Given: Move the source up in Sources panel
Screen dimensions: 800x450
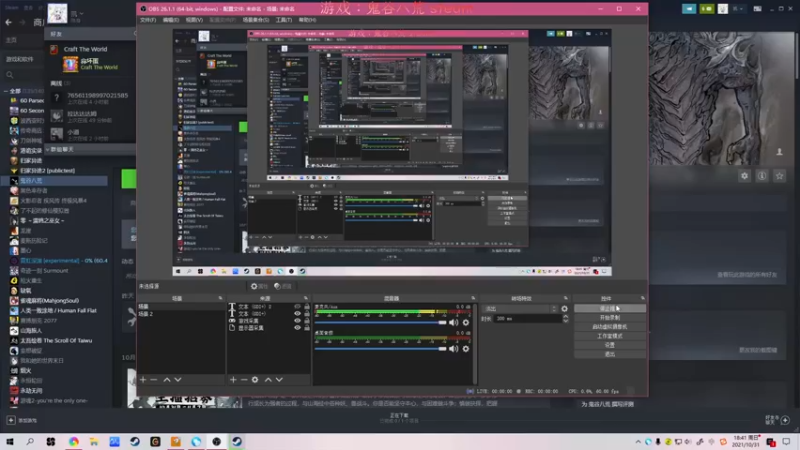Looking at the screenshot, I should pos(268,380).
